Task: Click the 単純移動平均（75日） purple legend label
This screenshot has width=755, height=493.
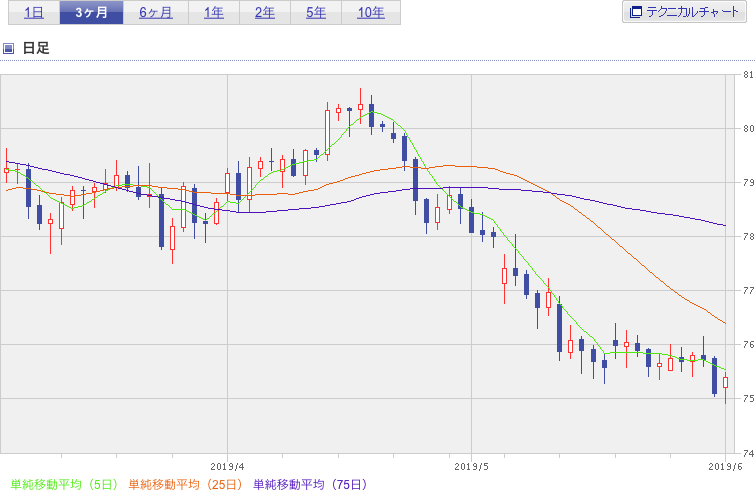Action: pos(310,484)
